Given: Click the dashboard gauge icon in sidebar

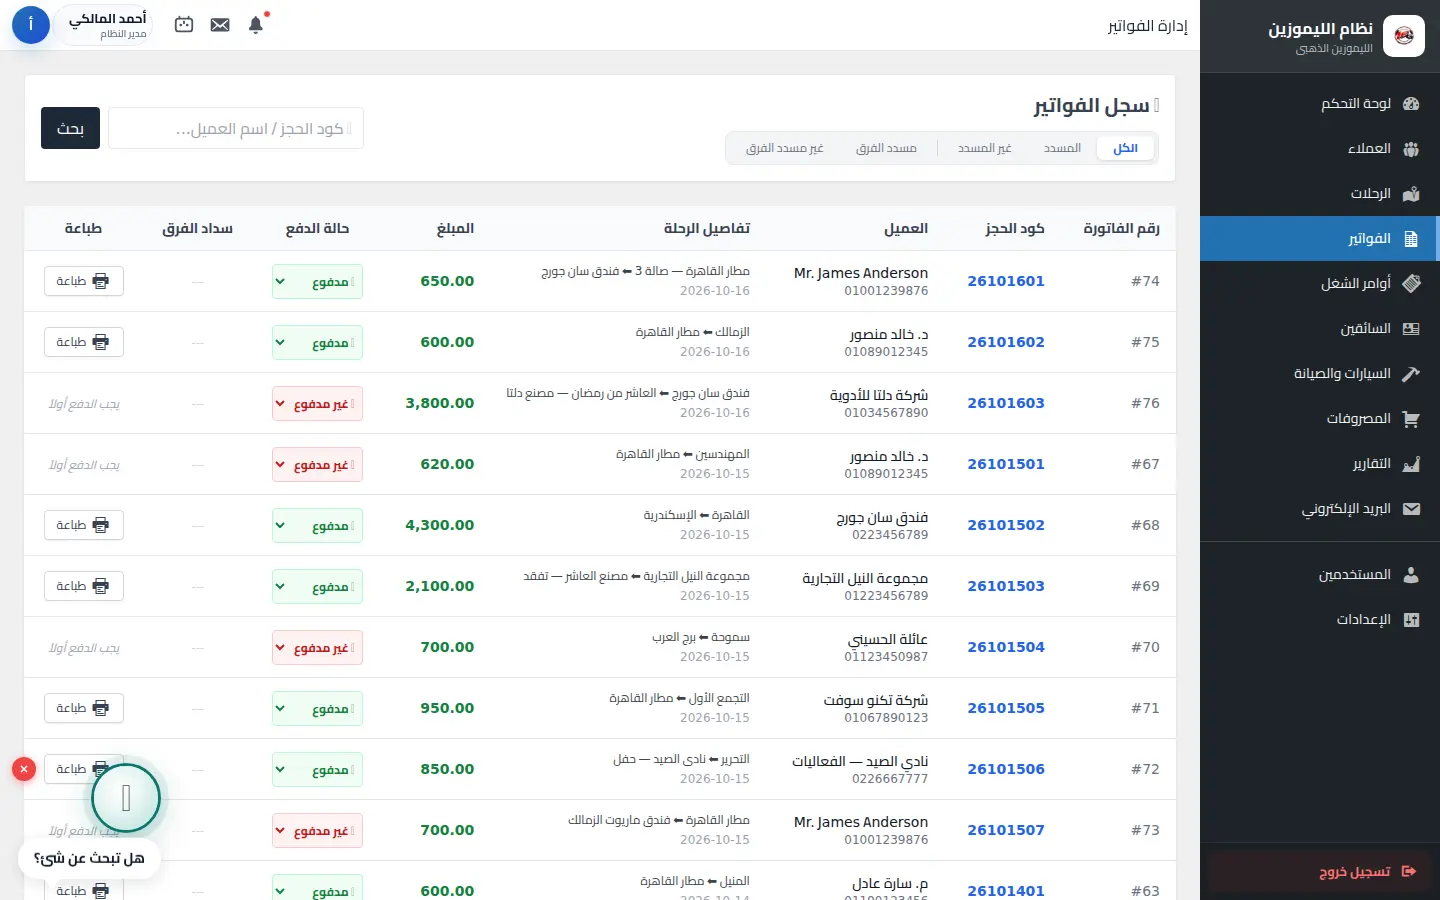Looking at the screenshot, I should pyautogui.click(x=1411, y=104).
